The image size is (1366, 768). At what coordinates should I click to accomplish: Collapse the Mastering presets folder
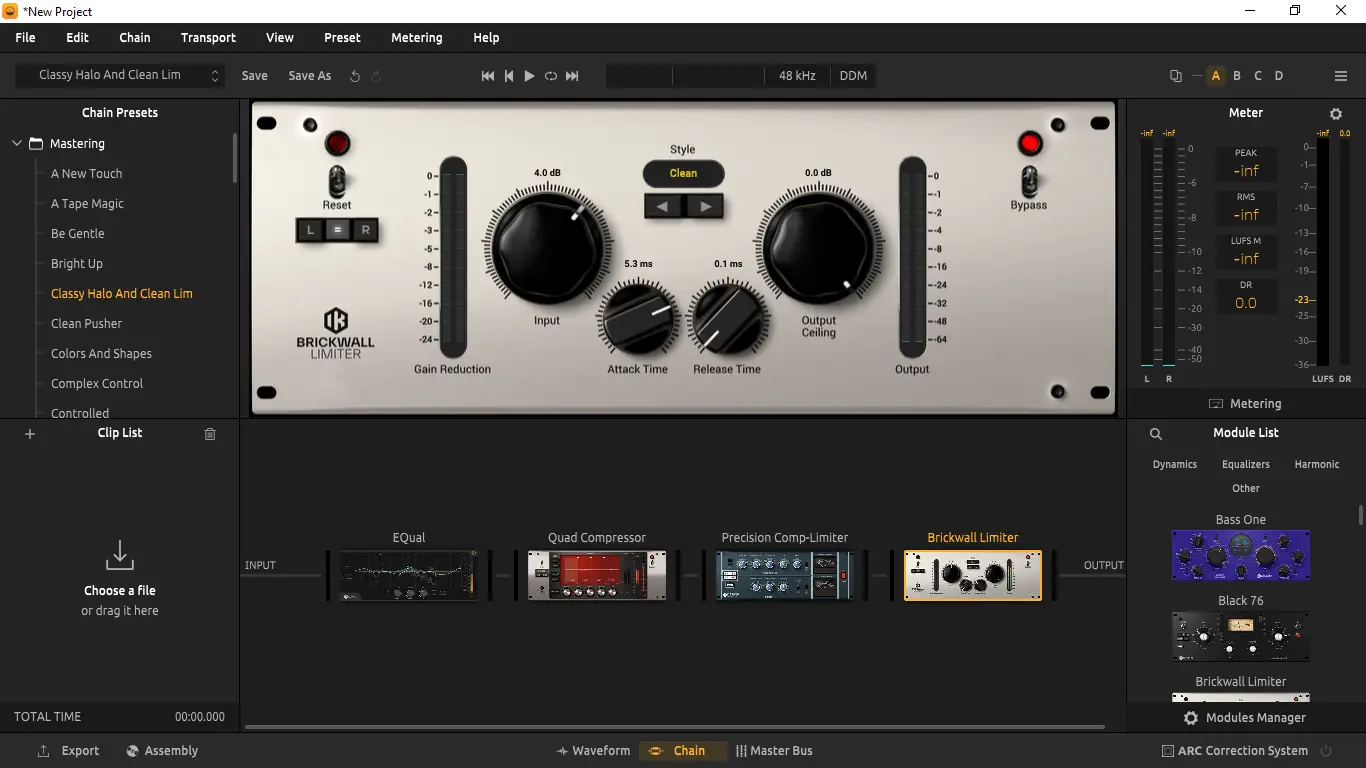click(x=16, y=143)
